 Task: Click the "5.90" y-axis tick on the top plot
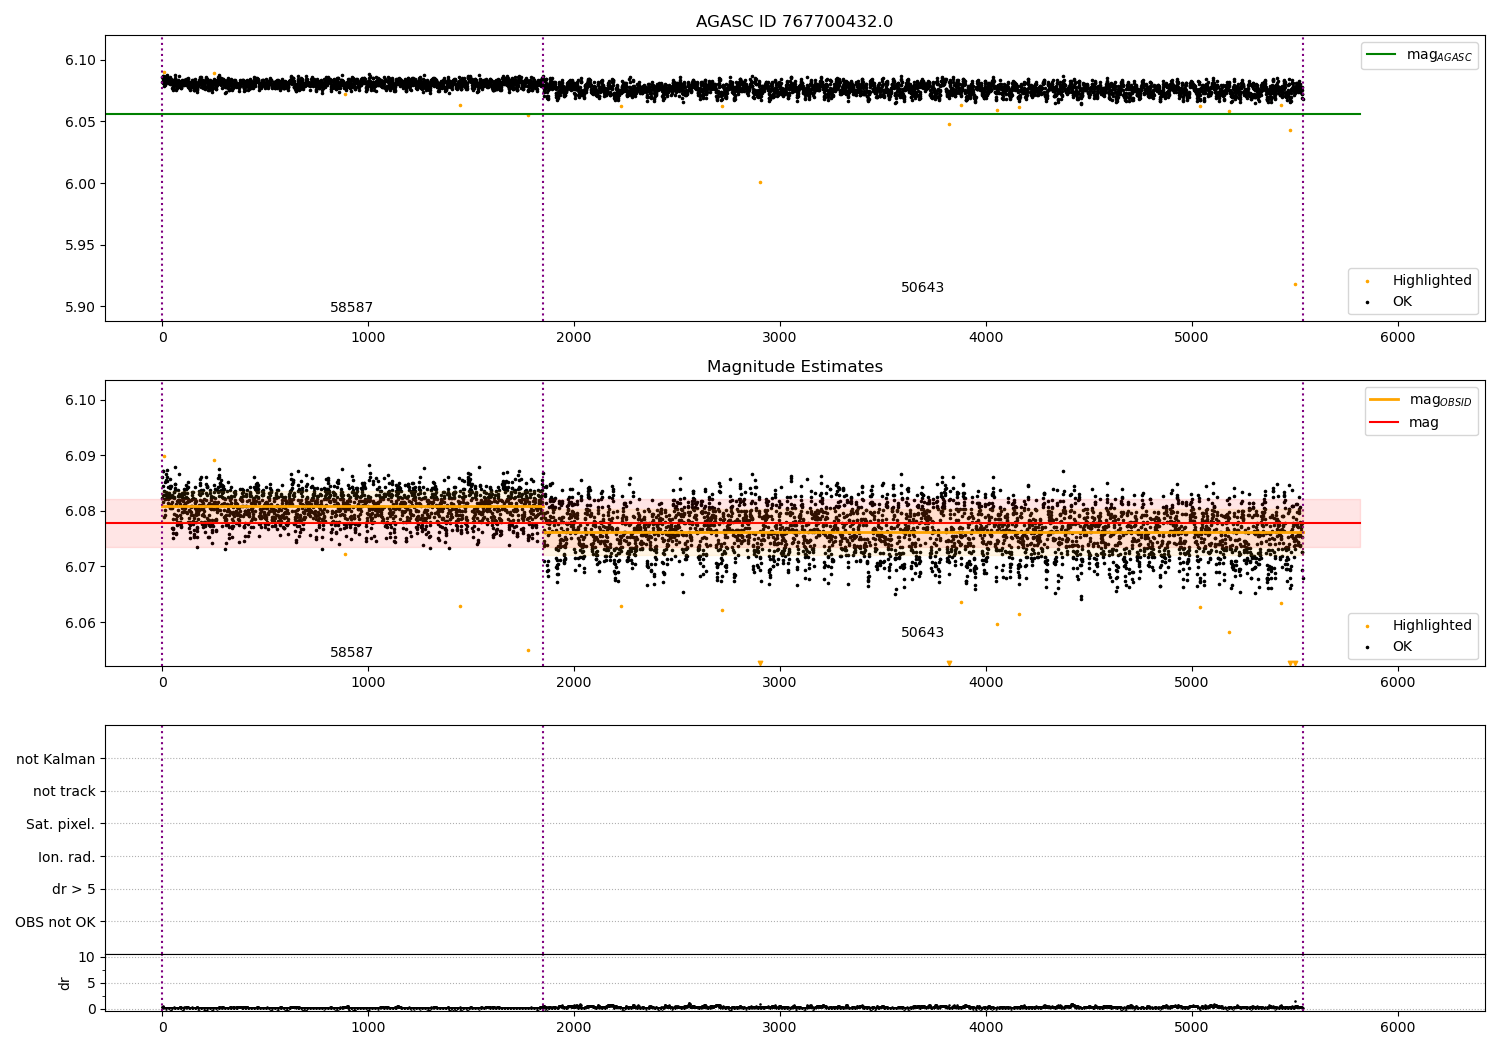(x=81, y=308)
